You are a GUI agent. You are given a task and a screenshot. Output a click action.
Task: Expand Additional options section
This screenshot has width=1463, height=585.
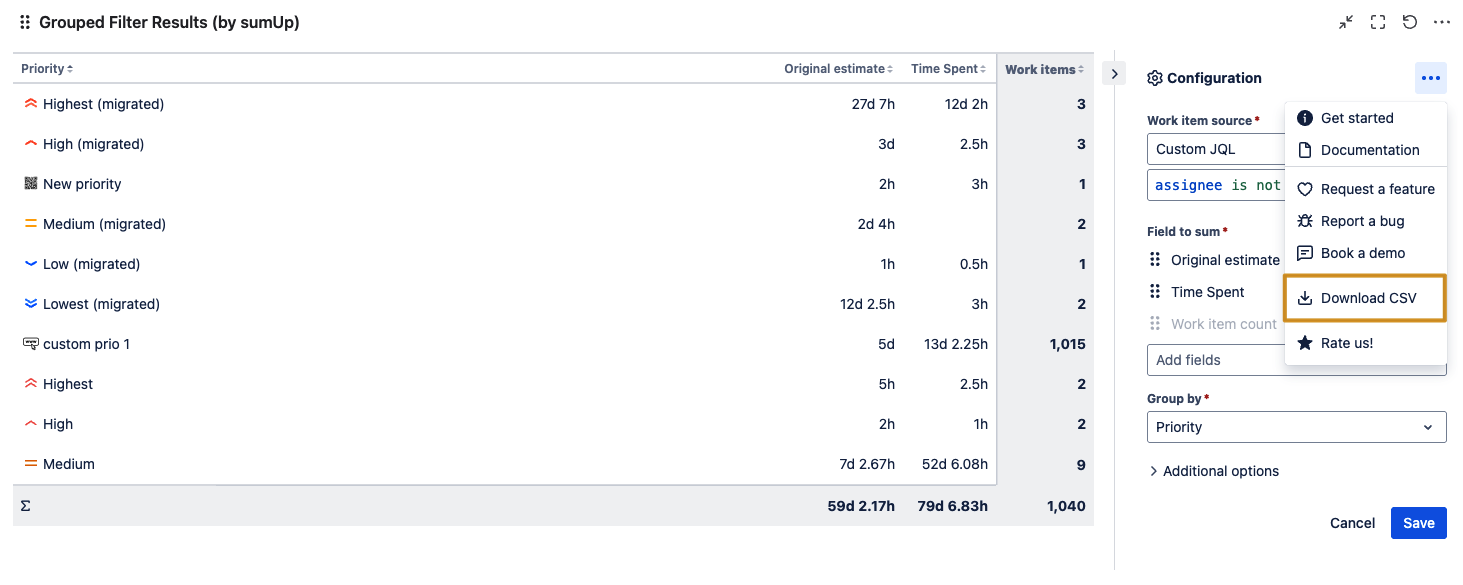click(1213, 471)
